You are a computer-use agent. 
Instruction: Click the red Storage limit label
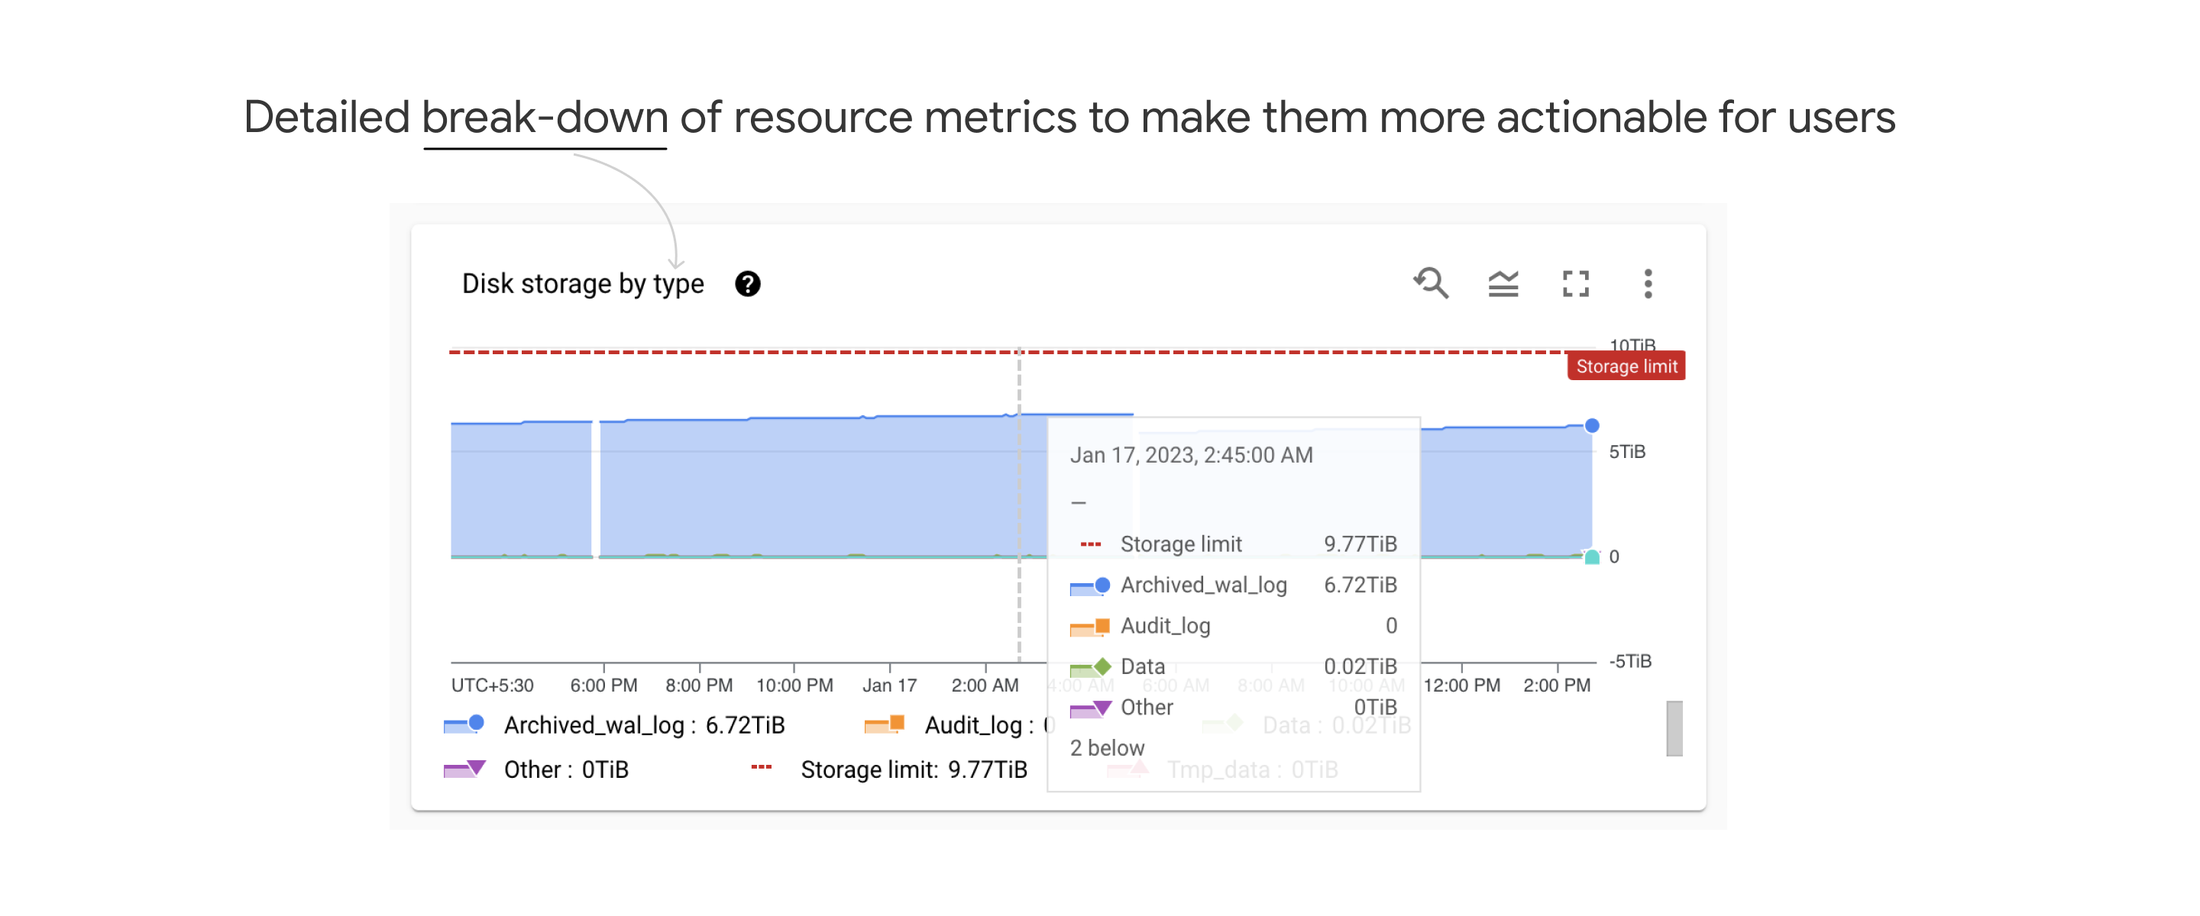(x=1626, y=366)
